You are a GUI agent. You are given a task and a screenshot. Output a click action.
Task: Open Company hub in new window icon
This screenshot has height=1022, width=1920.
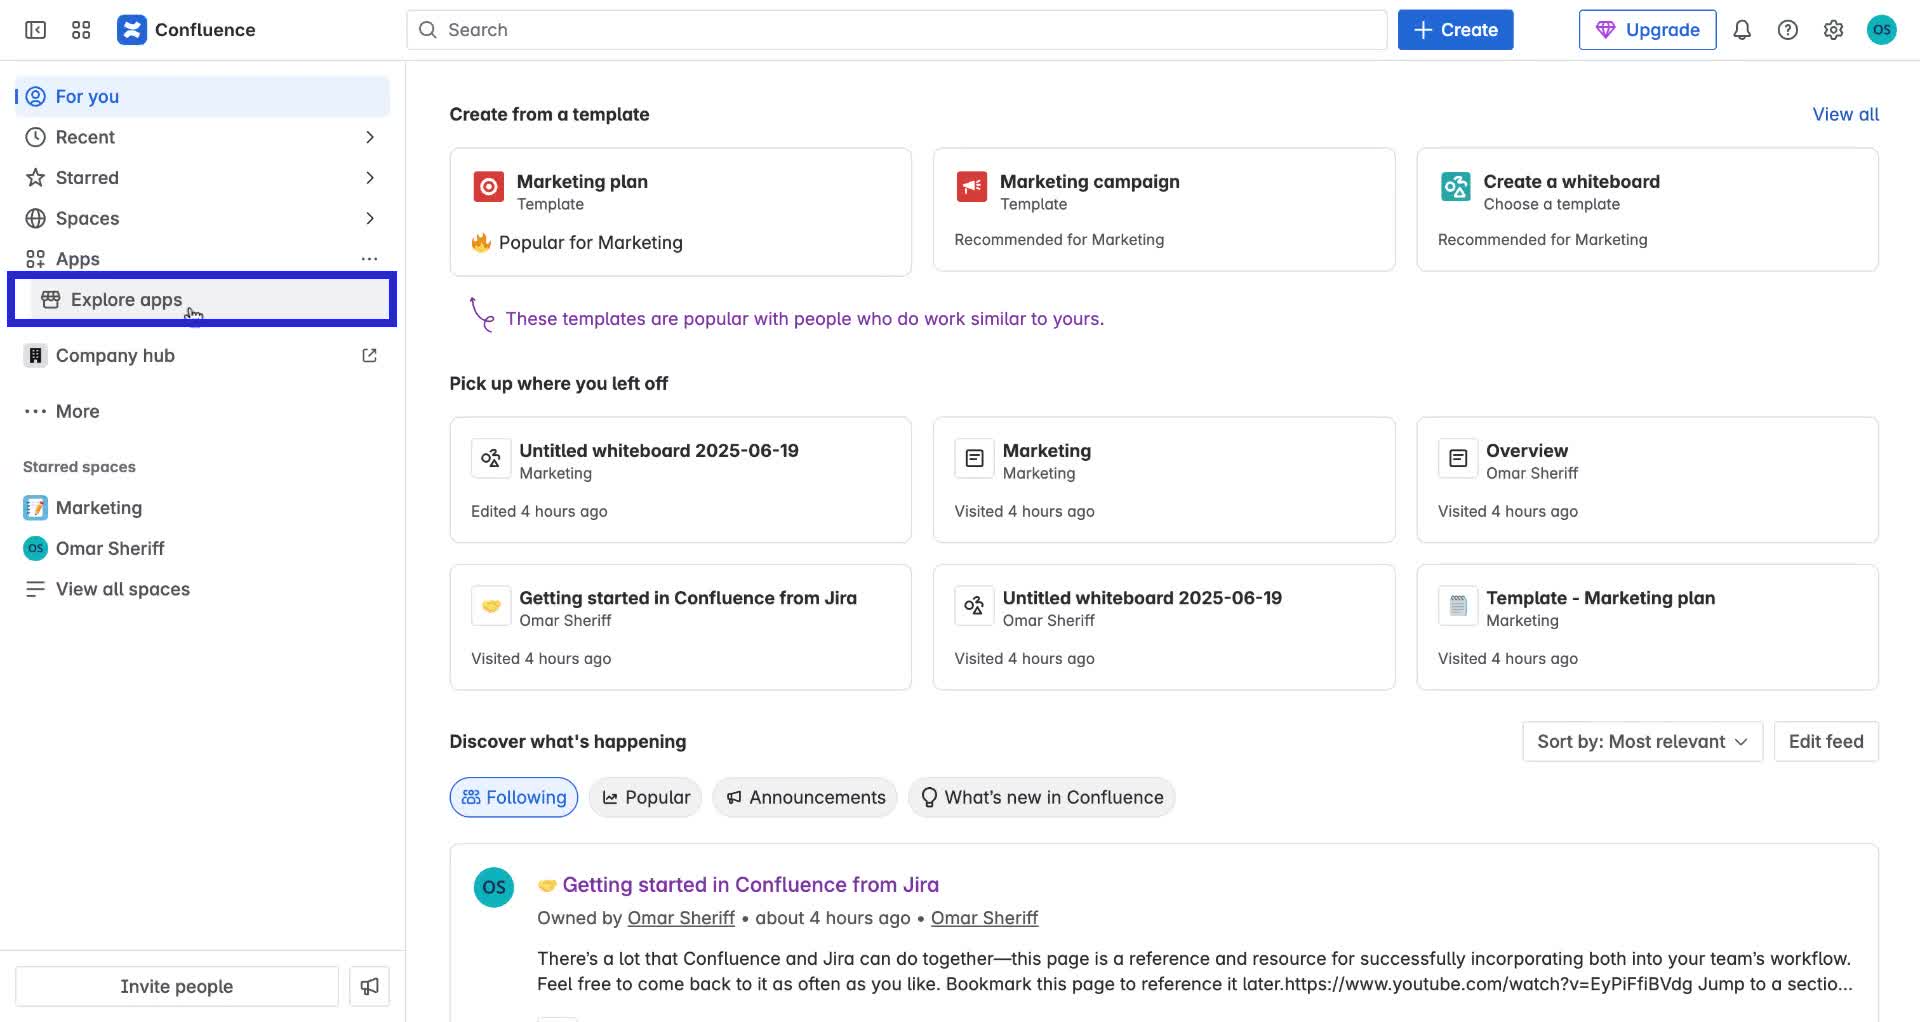[369, 355]
